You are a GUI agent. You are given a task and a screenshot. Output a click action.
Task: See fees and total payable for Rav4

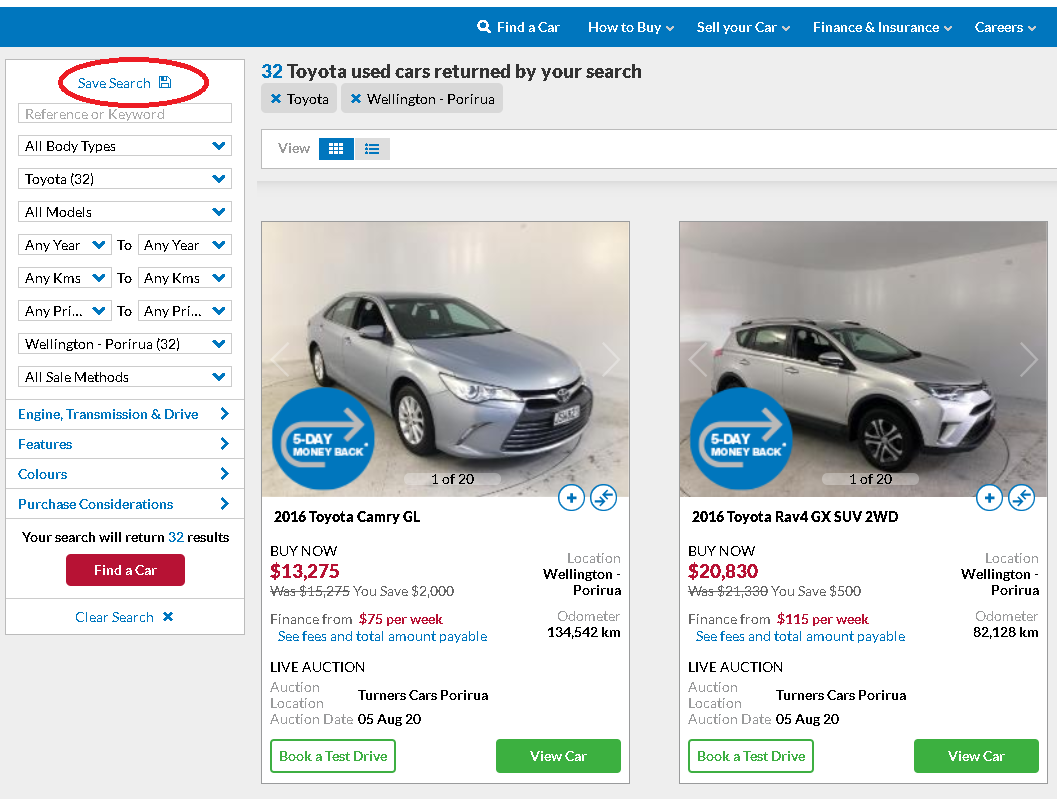point(800,636)
